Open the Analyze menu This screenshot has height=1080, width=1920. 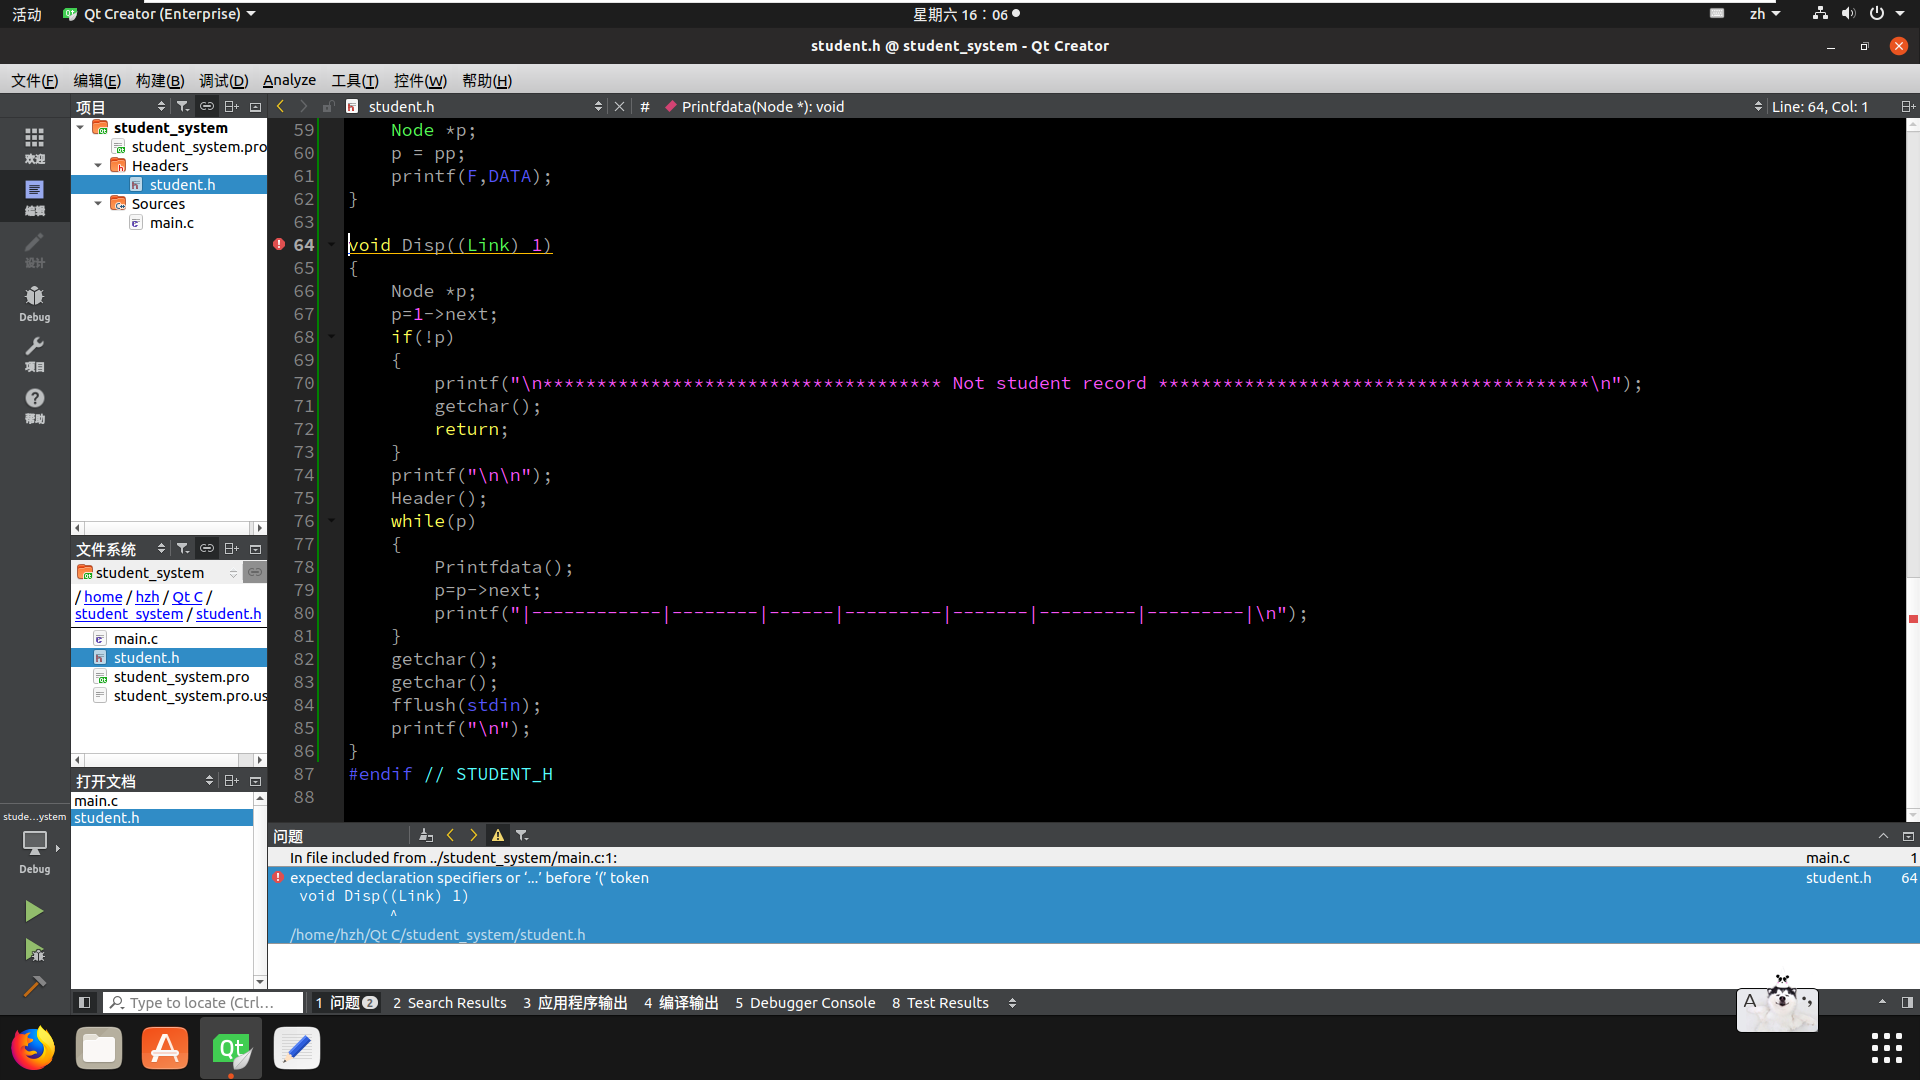[x=289, y=80]
